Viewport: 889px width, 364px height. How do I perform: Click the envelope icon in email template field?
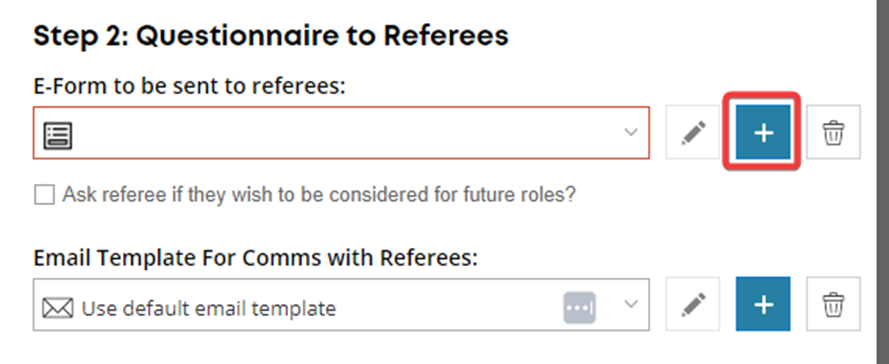click(58, 308)
